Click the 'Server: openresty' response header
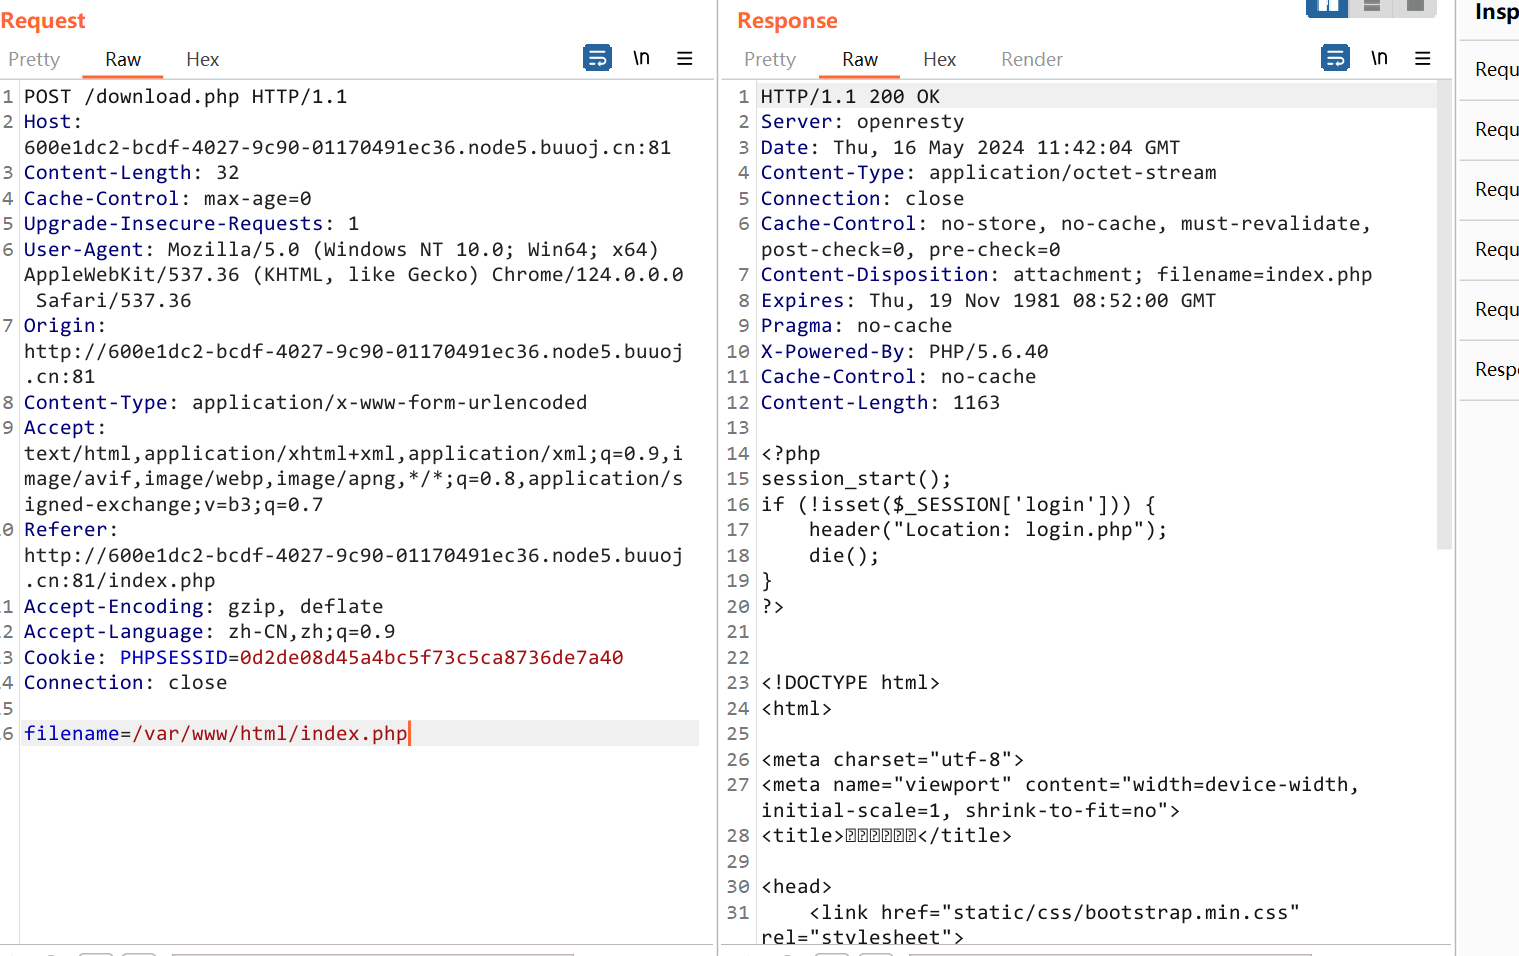The height and width of the screenshot is (956, 1519). (x=863, y=122)
